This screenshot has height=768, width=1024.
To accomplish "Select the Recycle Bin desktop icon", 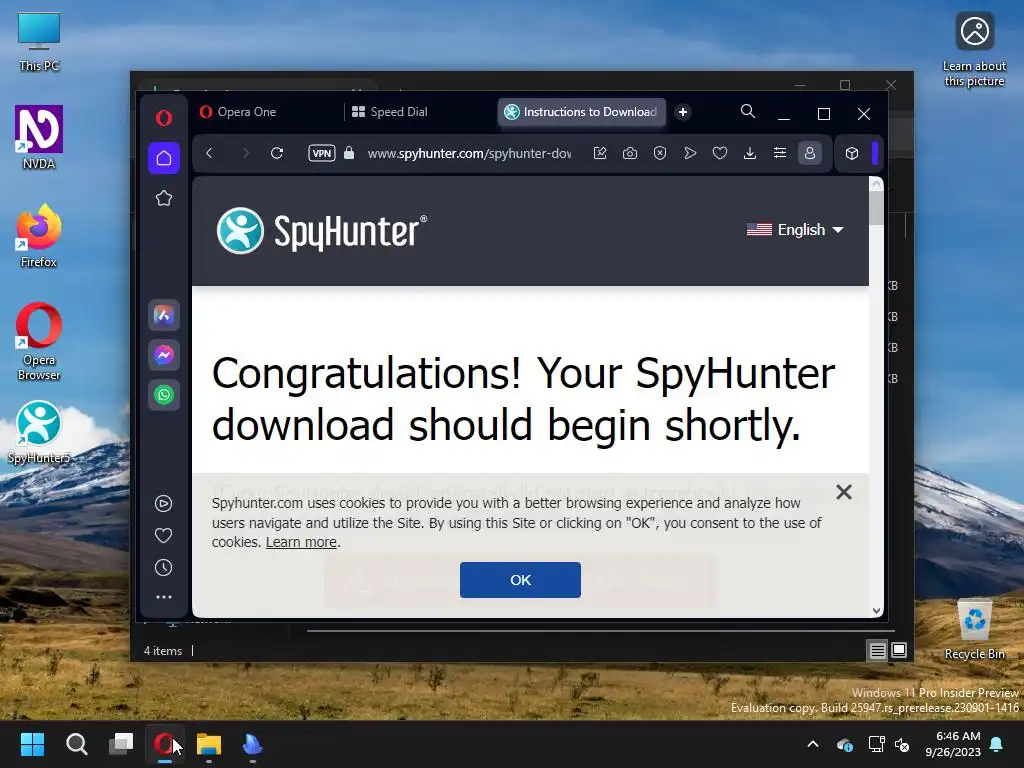I will pos(974,630).
